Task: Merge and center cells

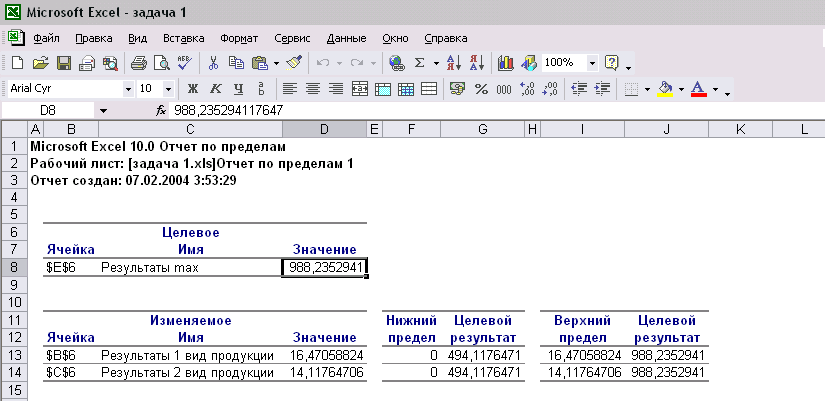Action: pos(359,89)
